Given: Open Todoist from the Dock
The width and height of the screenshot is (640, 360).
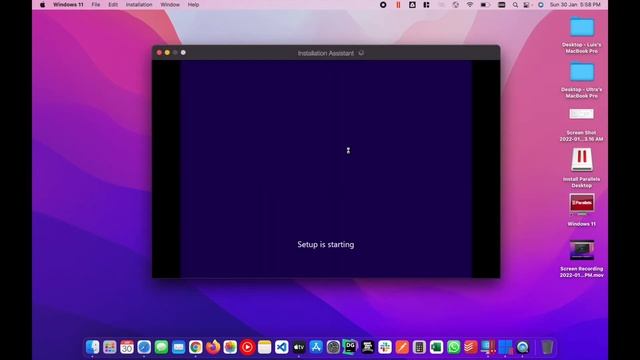Looking at the screenshot, I should point(471,347).
